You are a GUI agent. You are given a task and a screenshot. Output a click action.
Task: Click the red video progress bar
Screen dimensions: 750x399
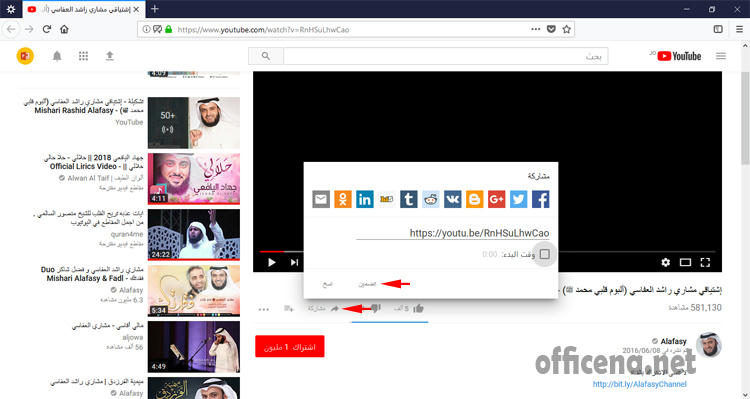point(272,251)
